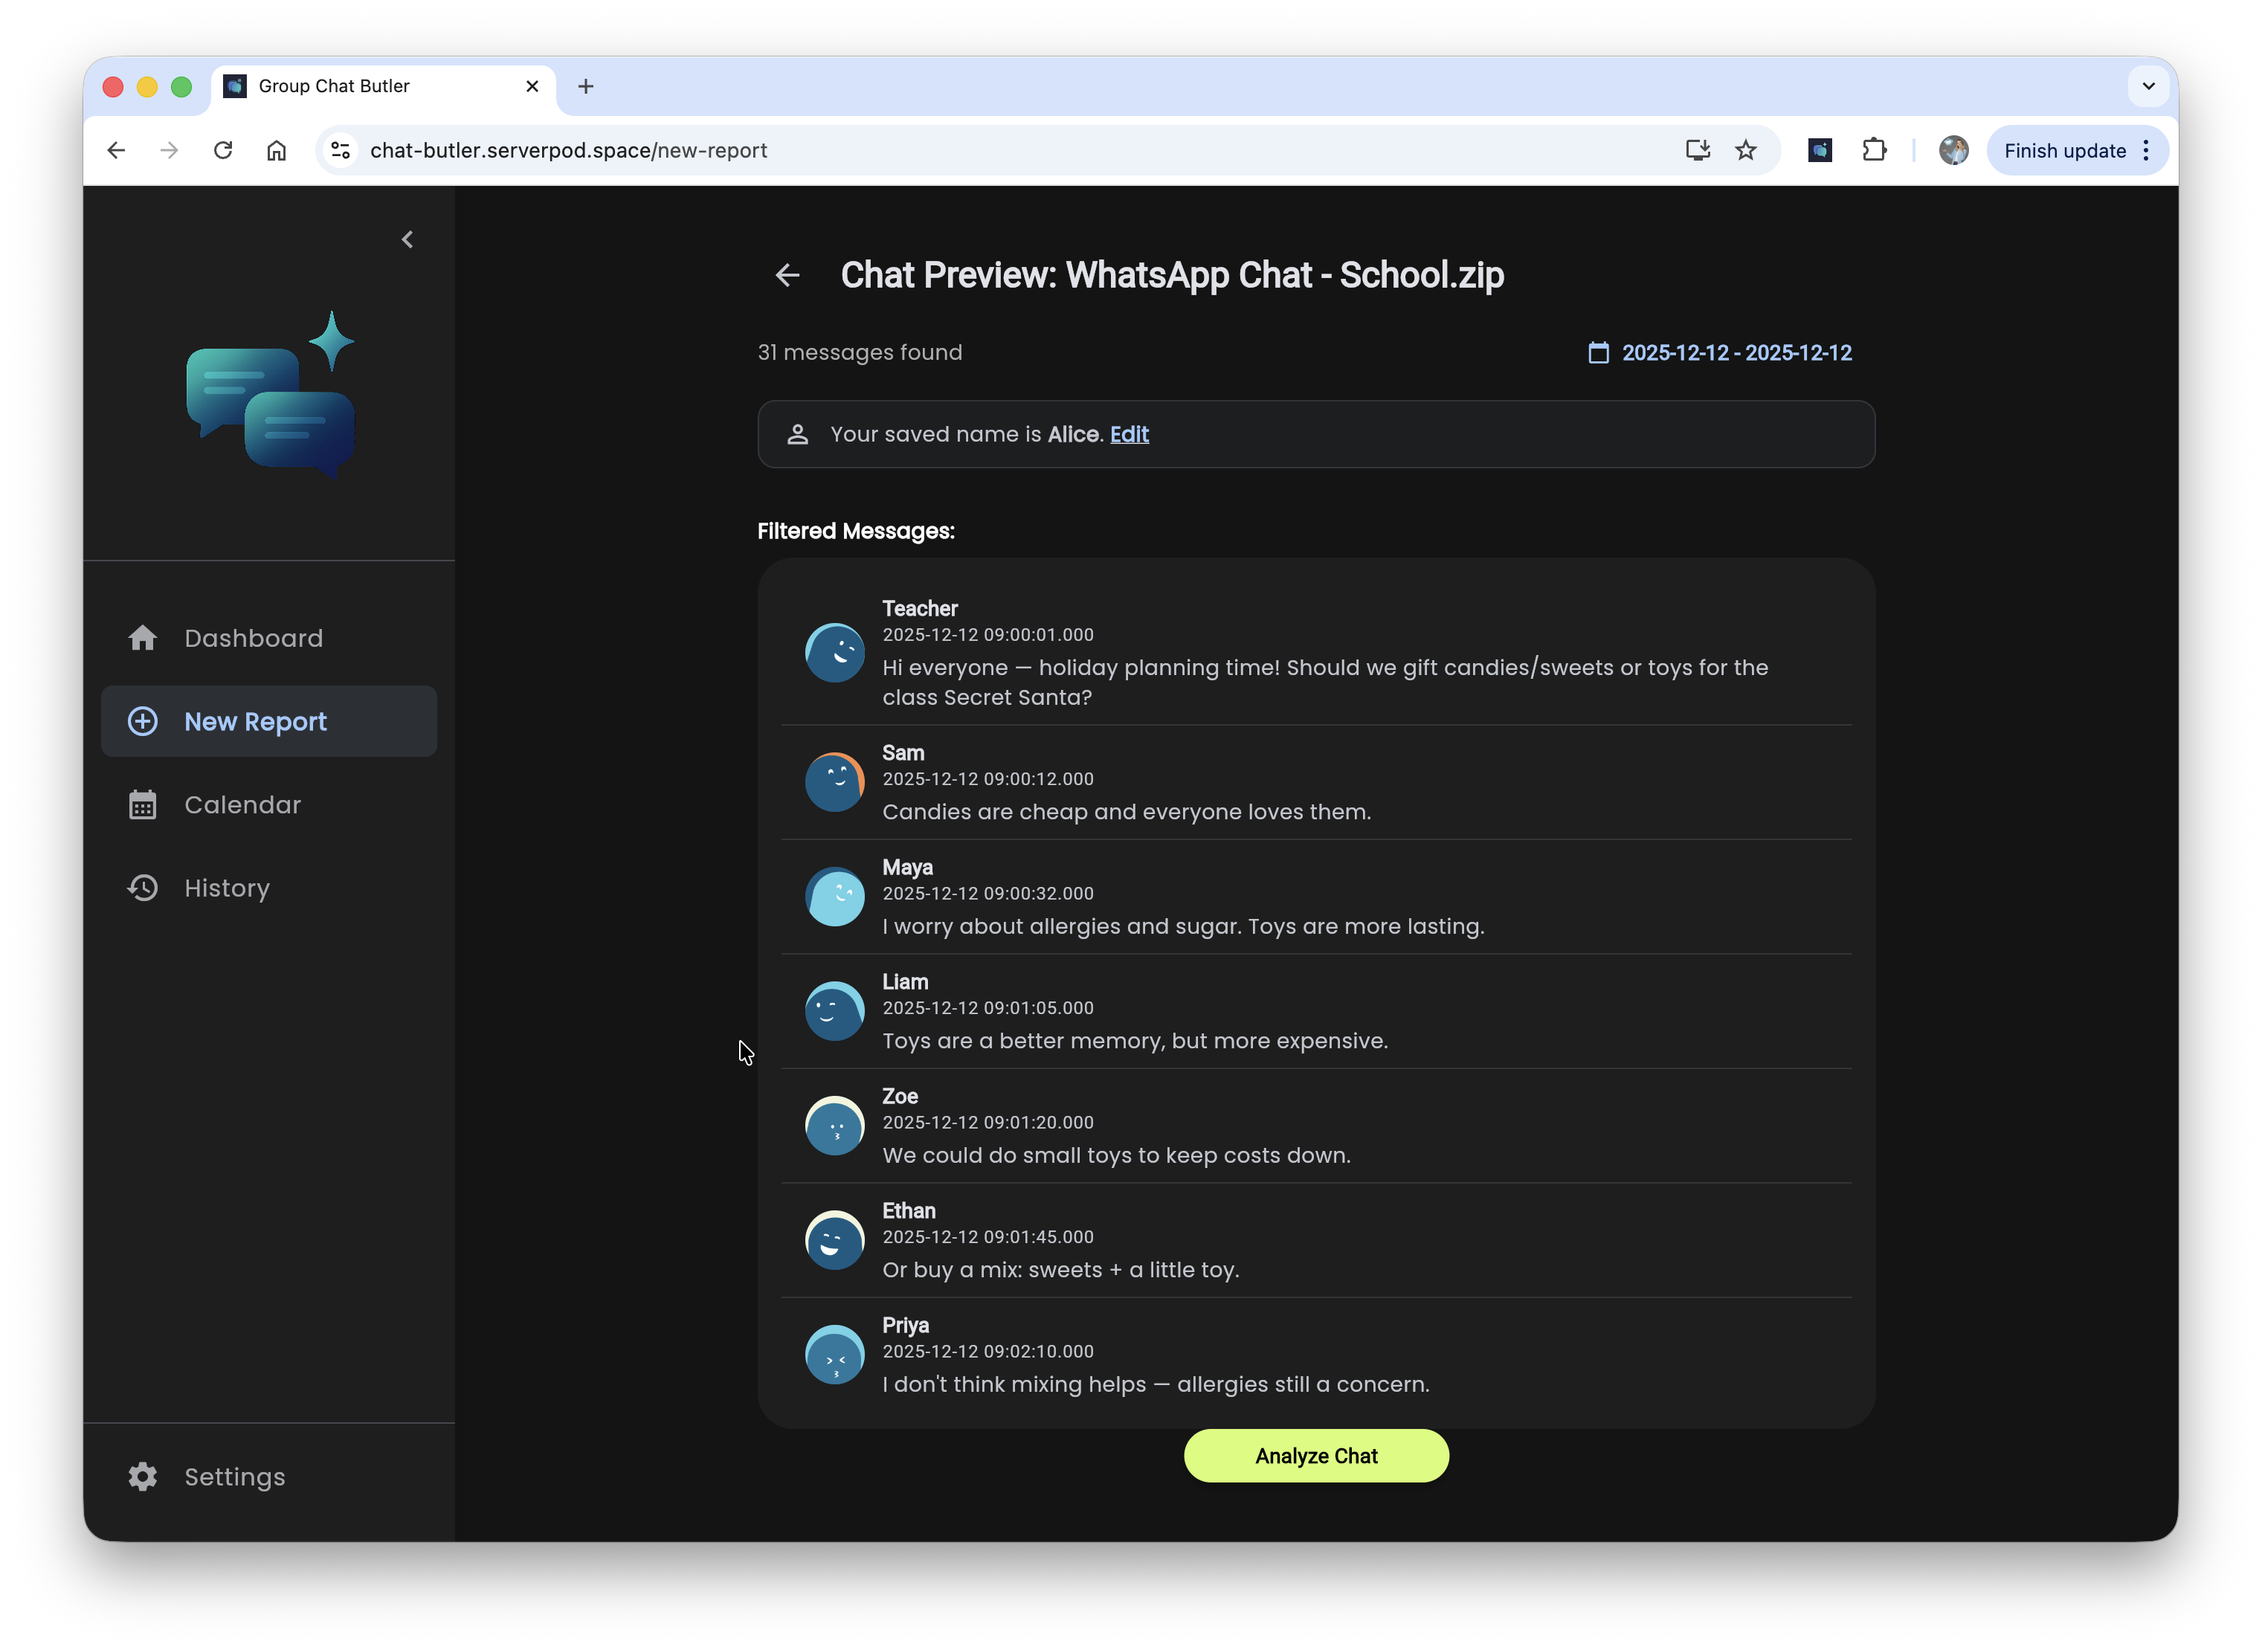Click Teacher's avatar in messages
The height and width of the screenshot is (1652, 2262).
[x=834, y=653]
